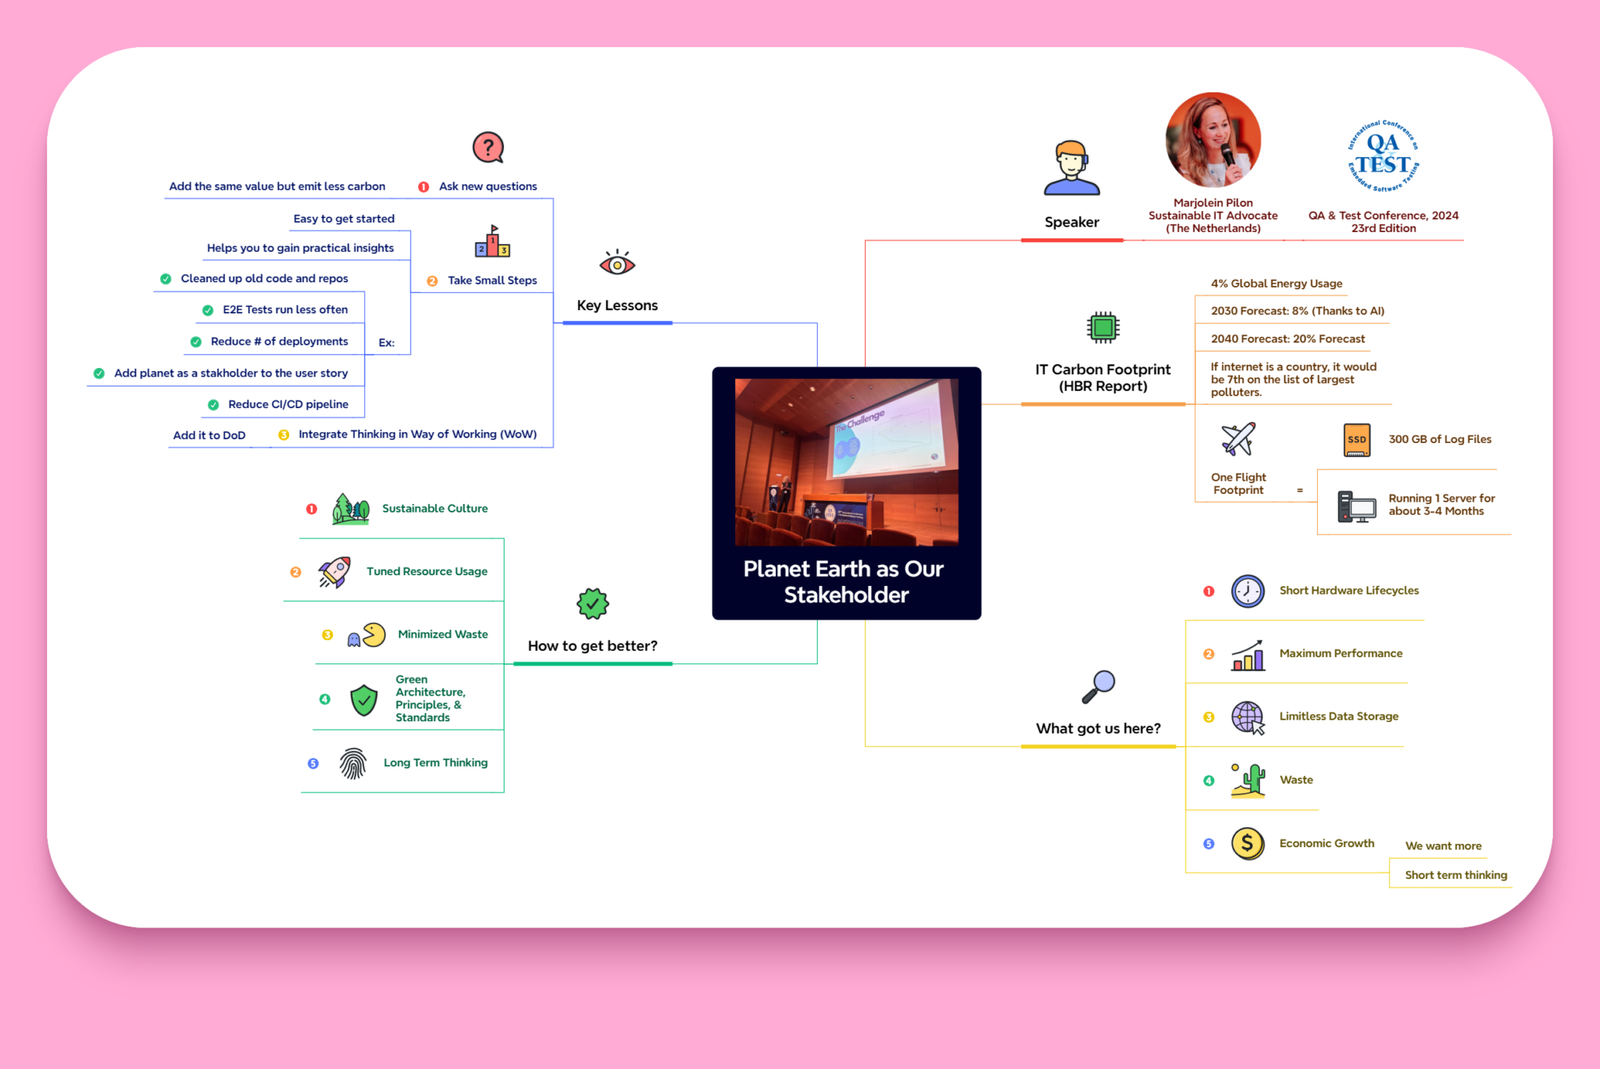
Task: Click the 'Short term thinking' text
Action: point(1456,875)
